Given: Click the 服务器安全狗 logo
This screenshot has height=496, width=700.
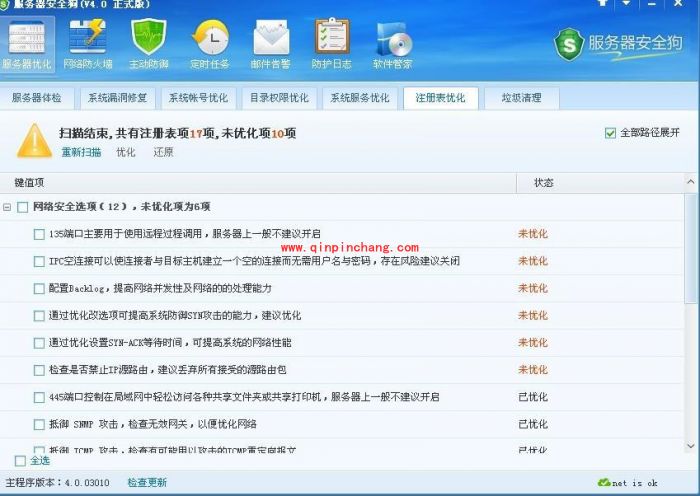Looking at the screenshot, I should (620, 43).
